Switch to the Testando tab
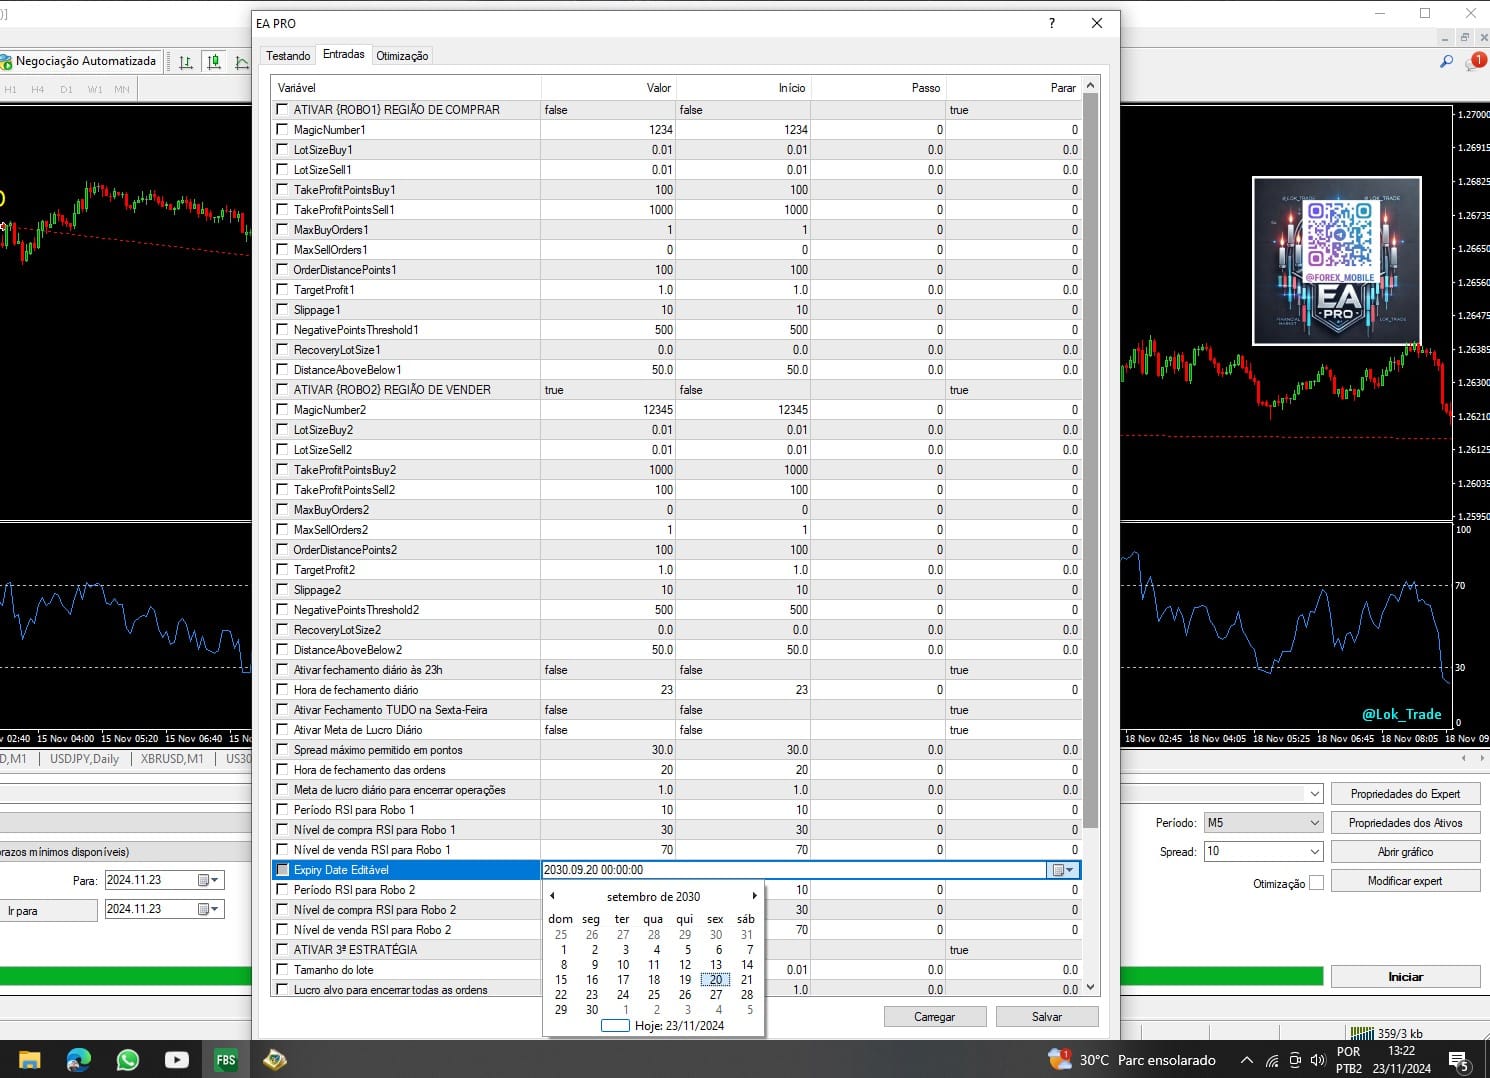This screenshot has height=1078, width=1490. click(288, 56)
